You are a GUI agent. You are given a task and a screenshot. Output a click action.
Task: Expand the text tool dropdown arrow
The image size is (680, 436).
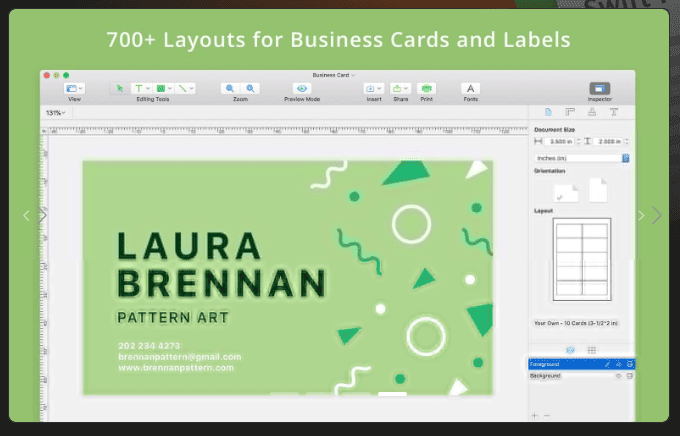click(148, 89)
